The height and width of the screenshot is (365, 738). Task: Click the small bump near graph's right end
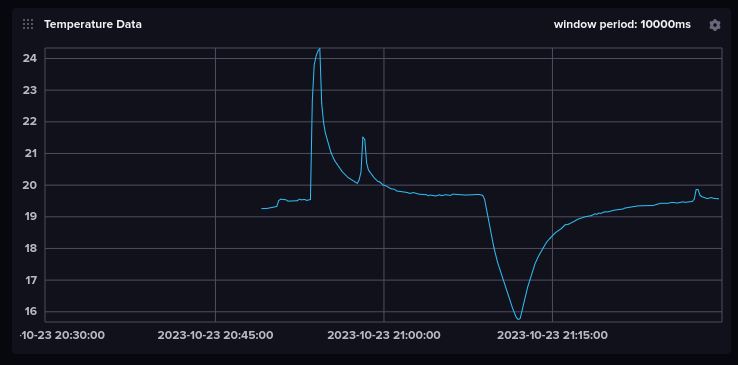pos(697,190)
